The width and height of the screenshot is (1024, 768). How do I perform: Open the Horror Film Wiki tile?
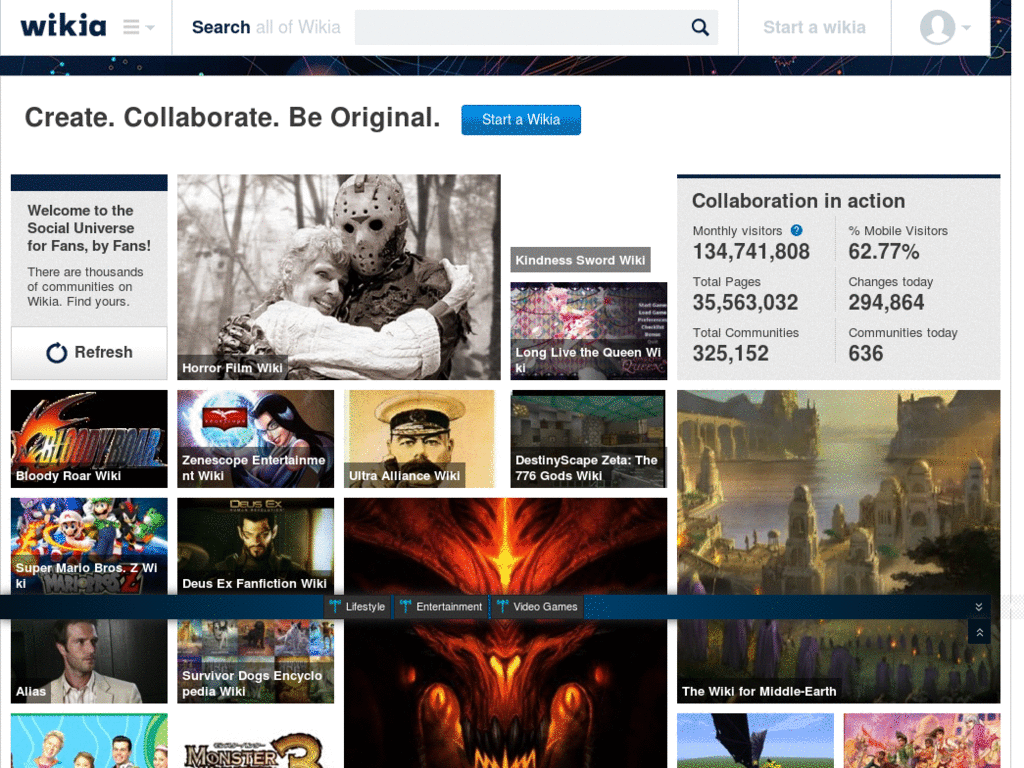pos(339,277)
